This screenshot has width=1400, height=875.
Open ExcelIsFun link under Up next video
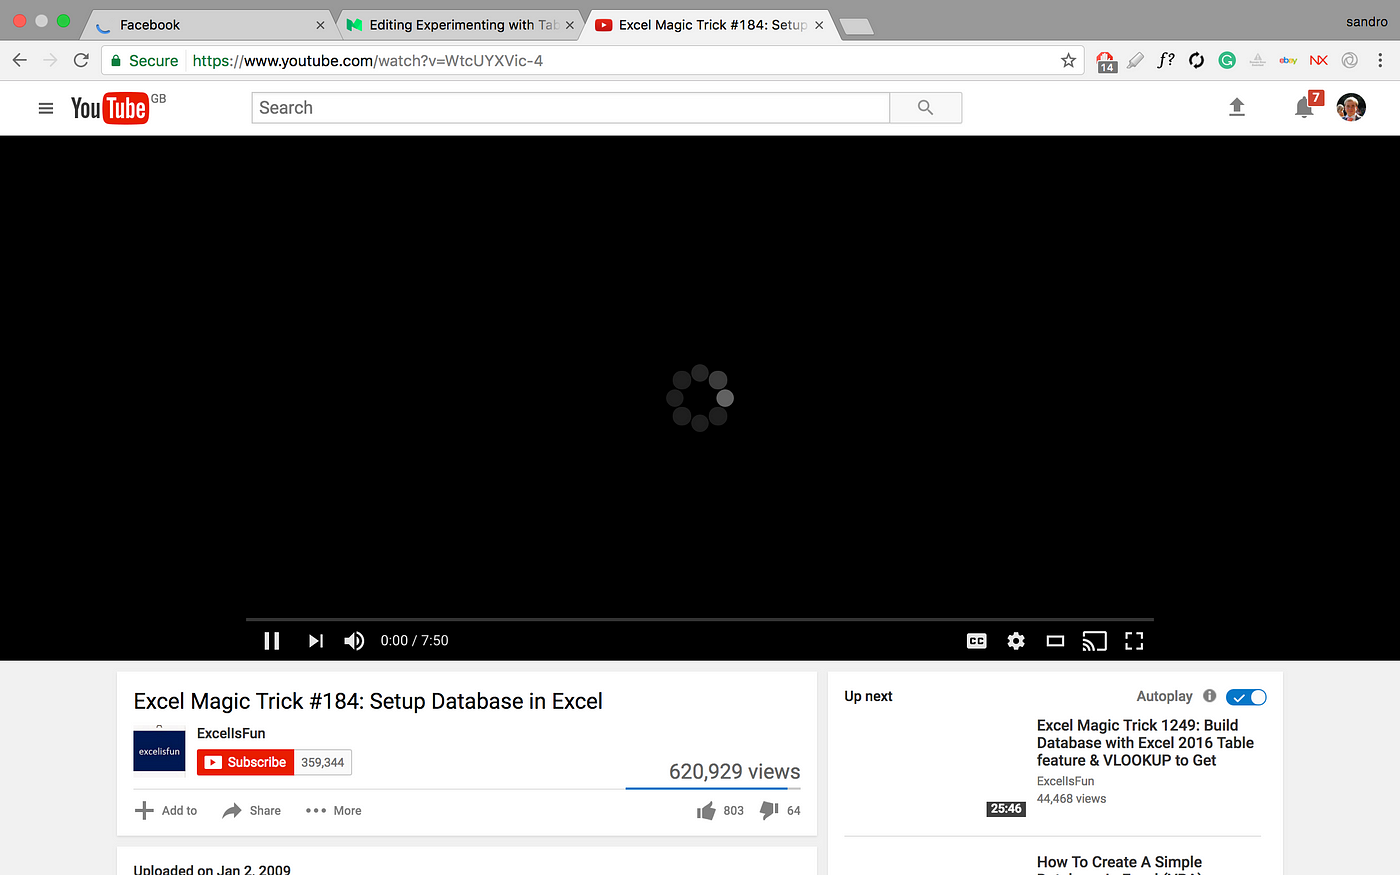tap(1065, 781)
